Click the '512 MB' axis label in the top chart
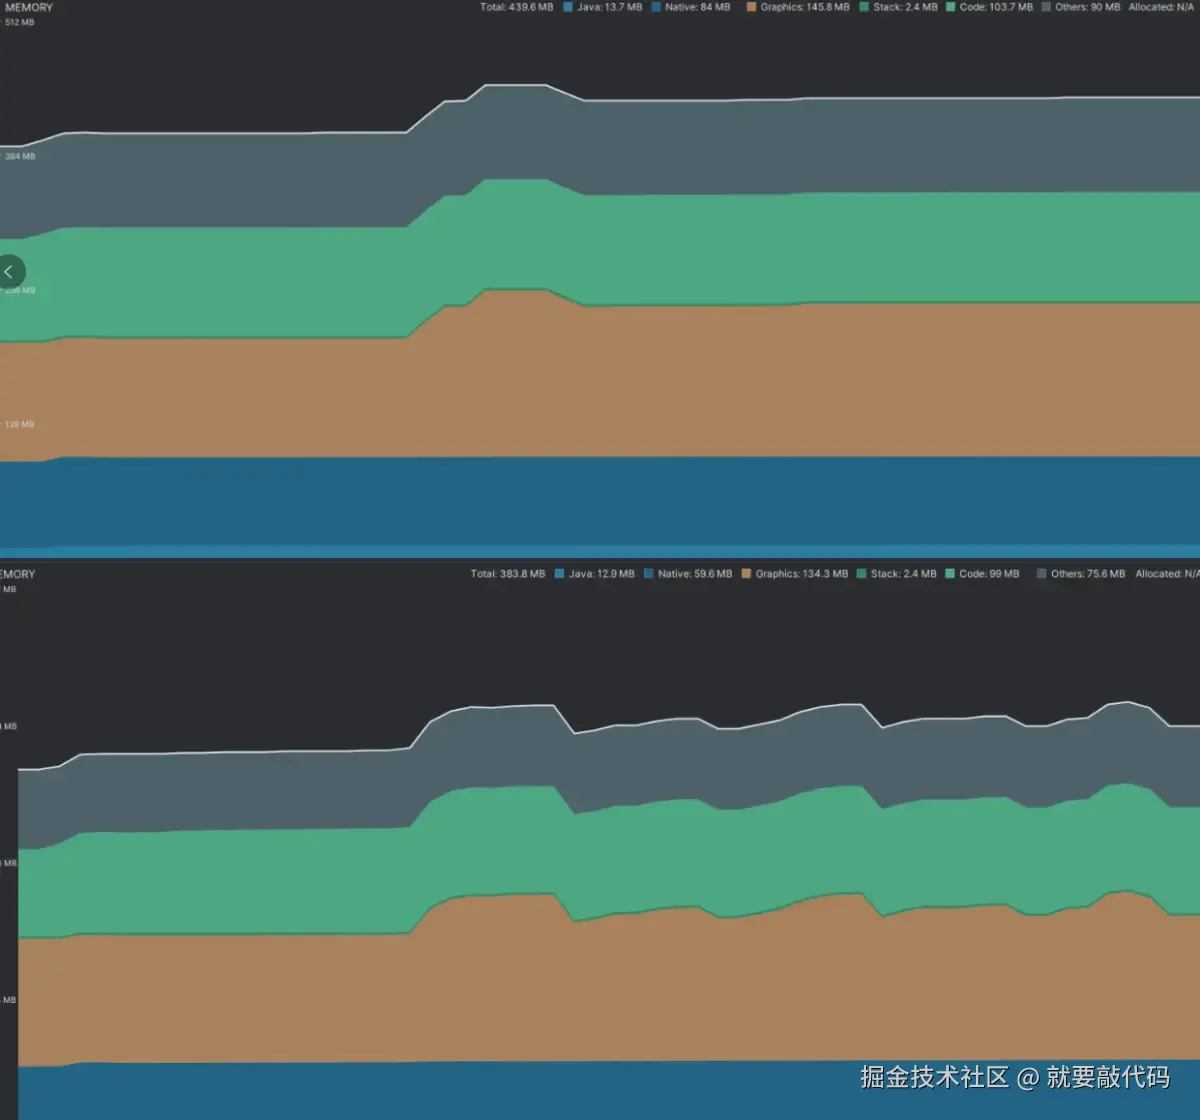Viewport: 1200px width, 1120px height. tap(19, 22)
